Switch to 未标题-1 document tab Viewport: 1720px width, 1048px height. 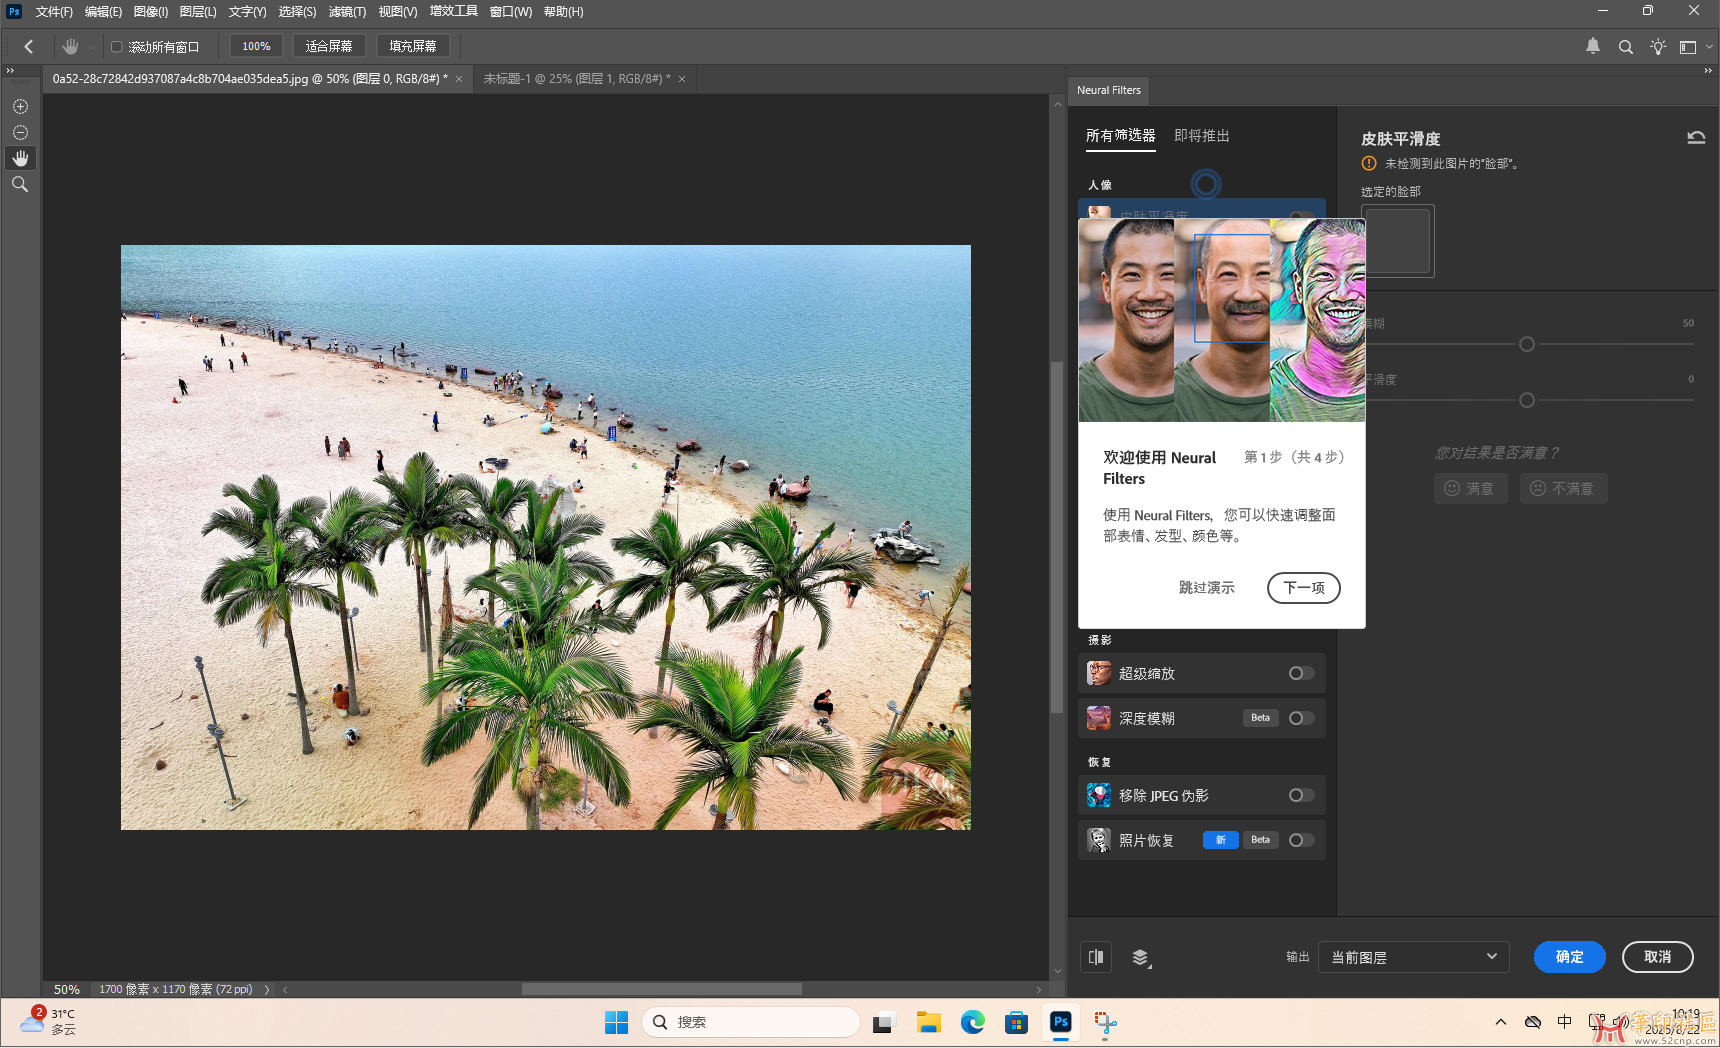[x=577, y=78]
